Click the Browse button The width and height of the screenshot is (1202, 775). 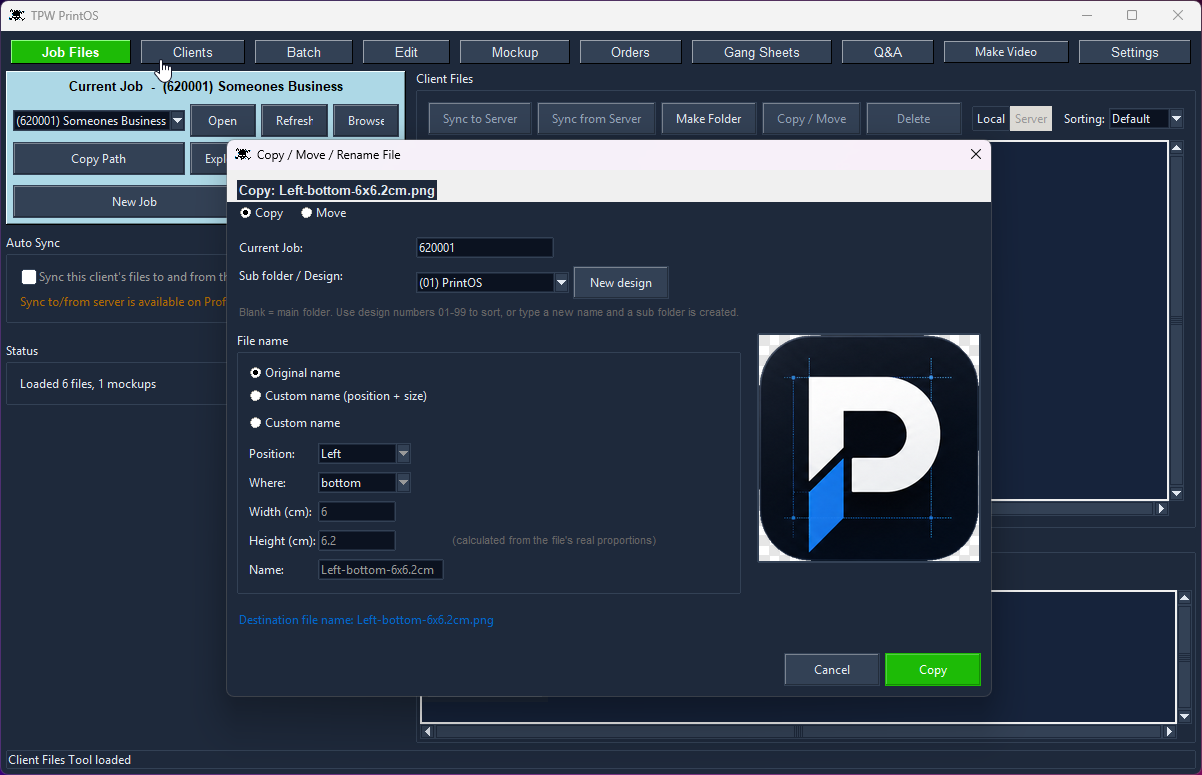[x=366, y=121]
